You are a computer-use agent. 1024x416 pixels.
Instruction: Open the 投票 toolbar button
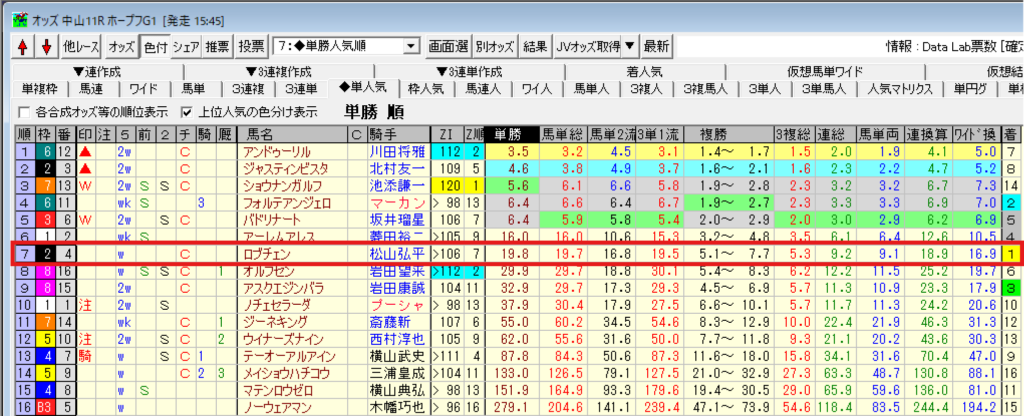point(252,46)
